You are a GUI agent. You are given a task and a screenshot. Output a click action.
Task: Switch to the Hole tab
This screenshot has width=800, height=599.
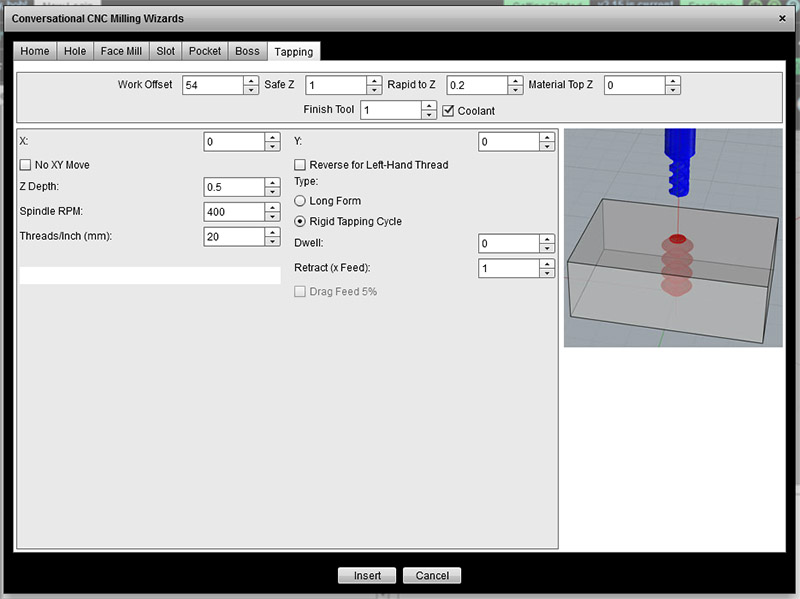pyautogui.click(x=74, y=51)
